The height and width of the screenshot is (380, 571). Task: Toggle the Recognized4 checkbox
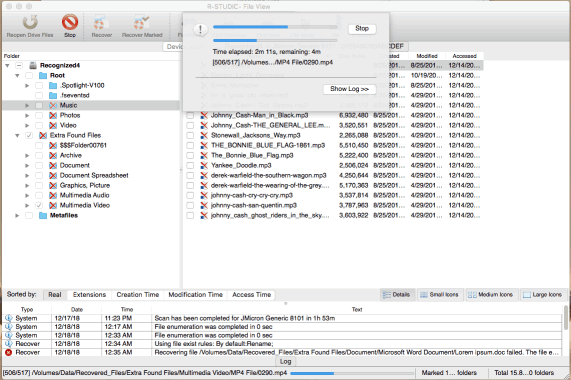pos(19,66)
